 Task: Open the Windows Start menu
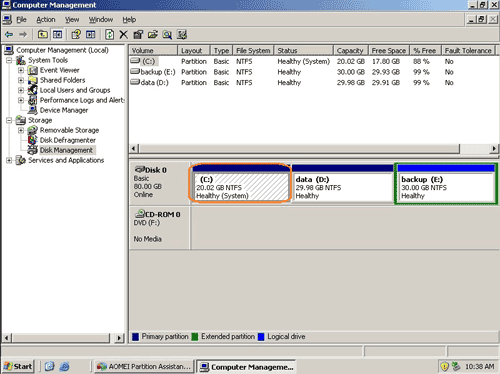coord(18,366)
